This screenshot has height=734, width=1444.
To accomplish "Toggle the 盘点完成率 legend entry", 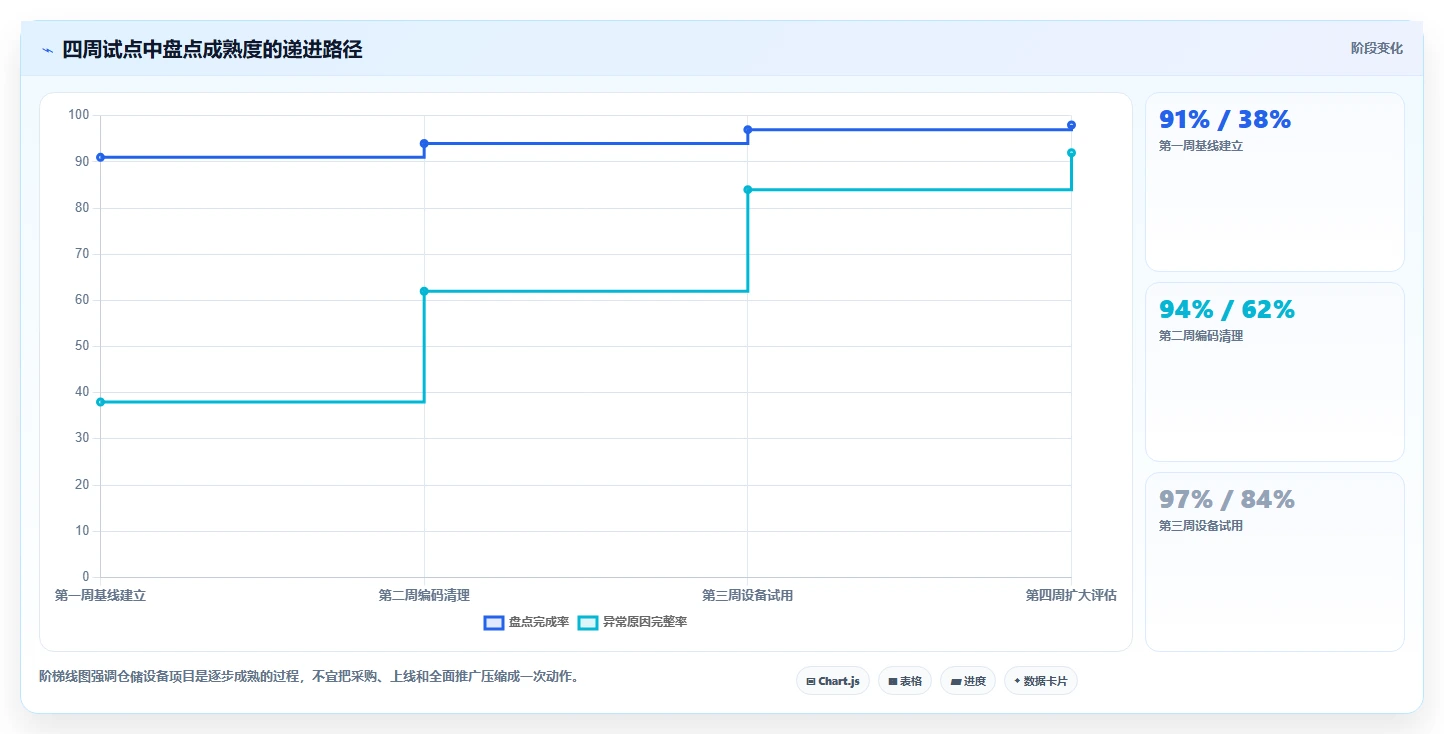I will tap(526, 622).
